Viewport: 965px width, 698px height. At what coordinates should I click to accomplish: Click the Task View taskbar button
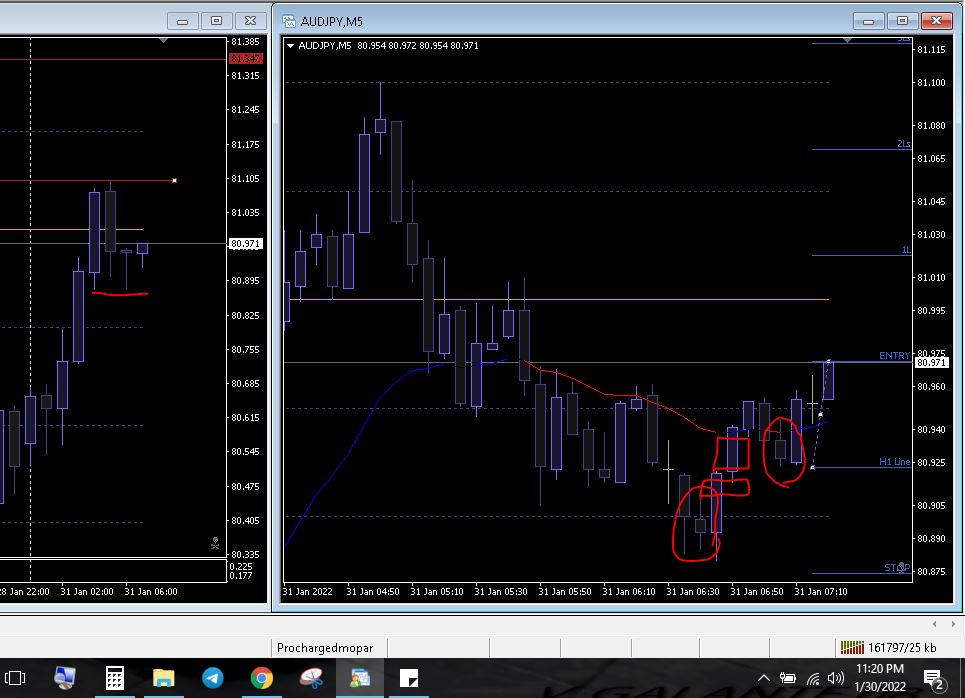(x=14, y=679)
